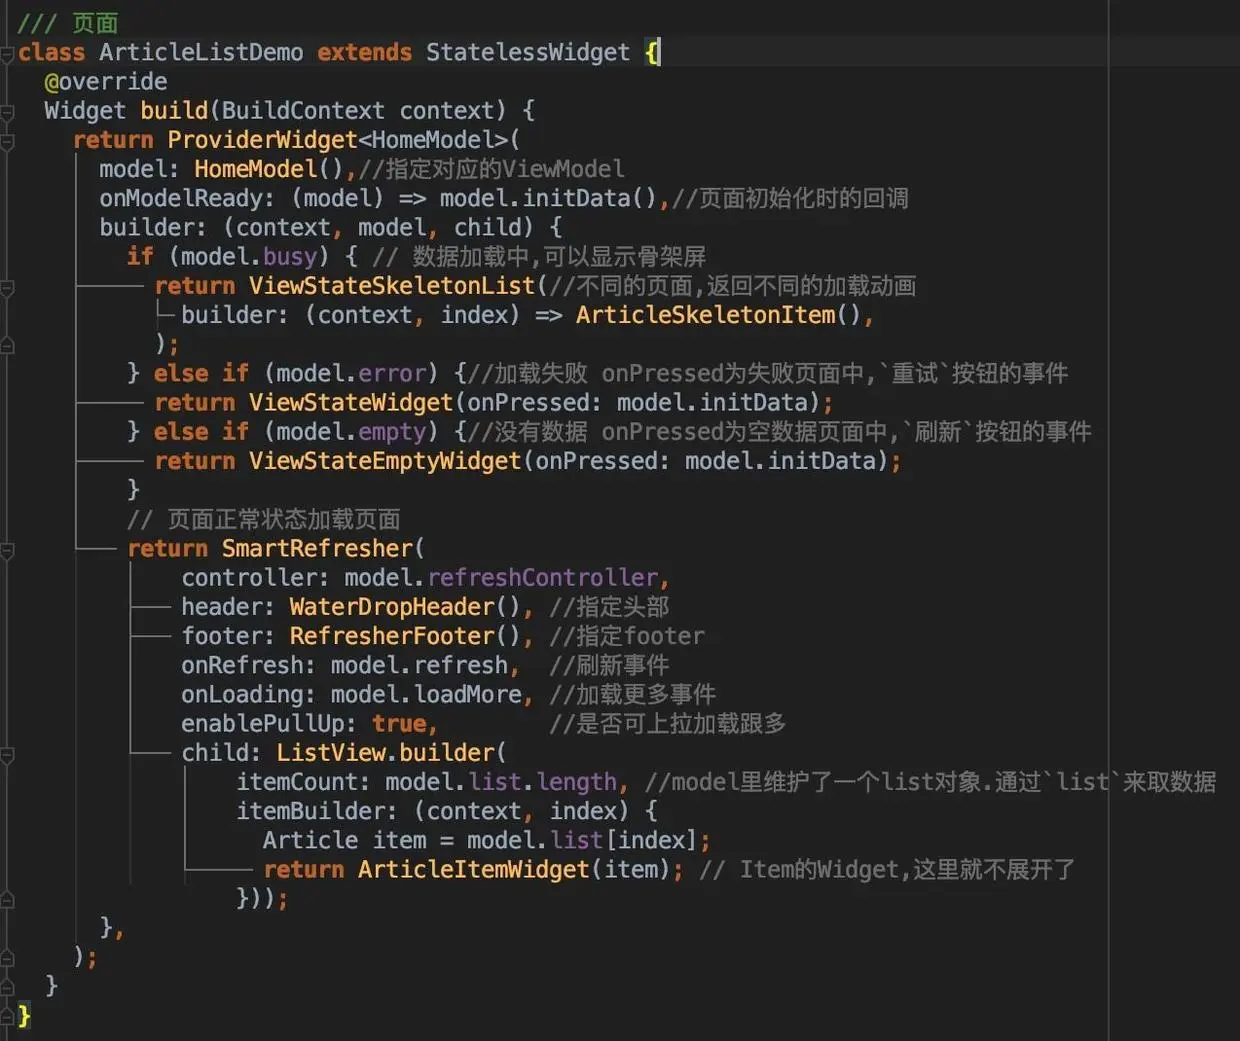The image size is (1240, 1041).
Task: Click the '//加载更多事件' comment
Action: [633, 695]
